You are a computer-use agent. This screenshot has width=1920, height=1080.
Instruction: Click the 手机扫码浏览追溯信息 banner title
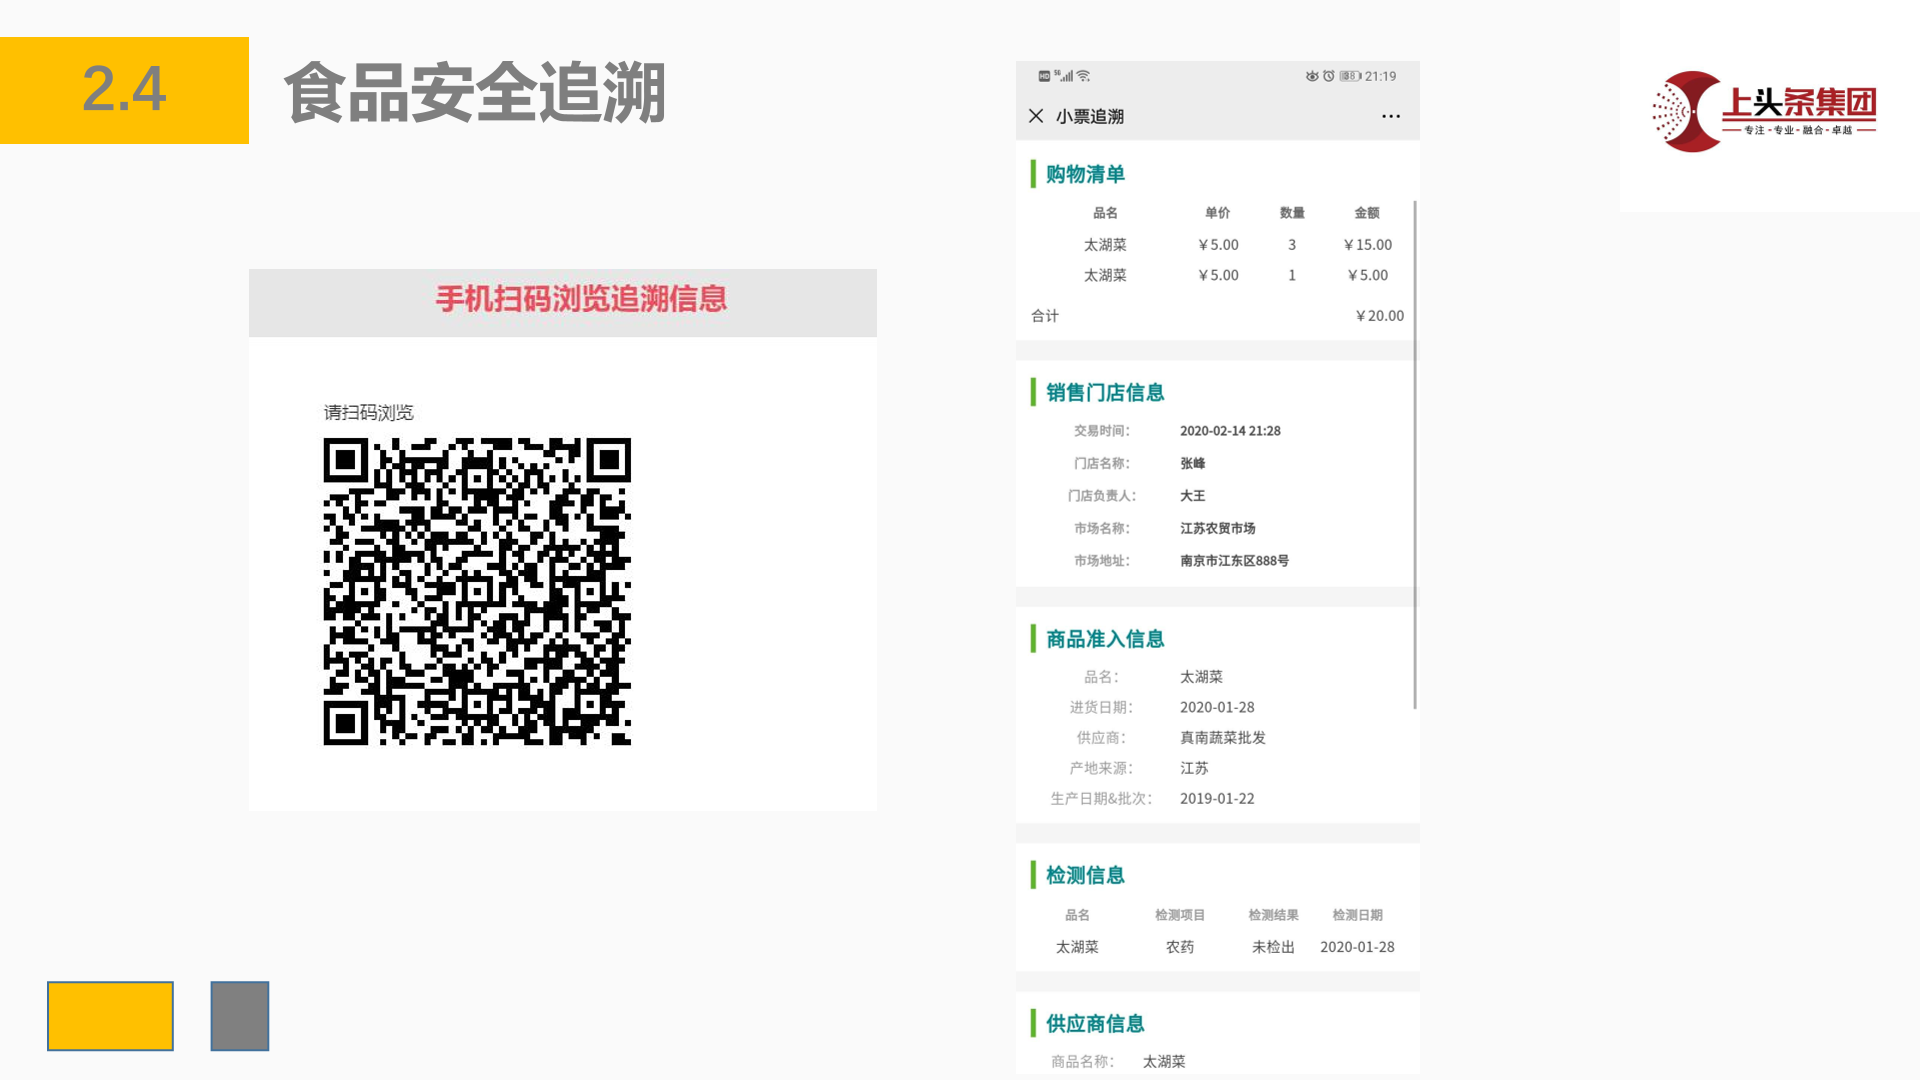tap(581, 299)
